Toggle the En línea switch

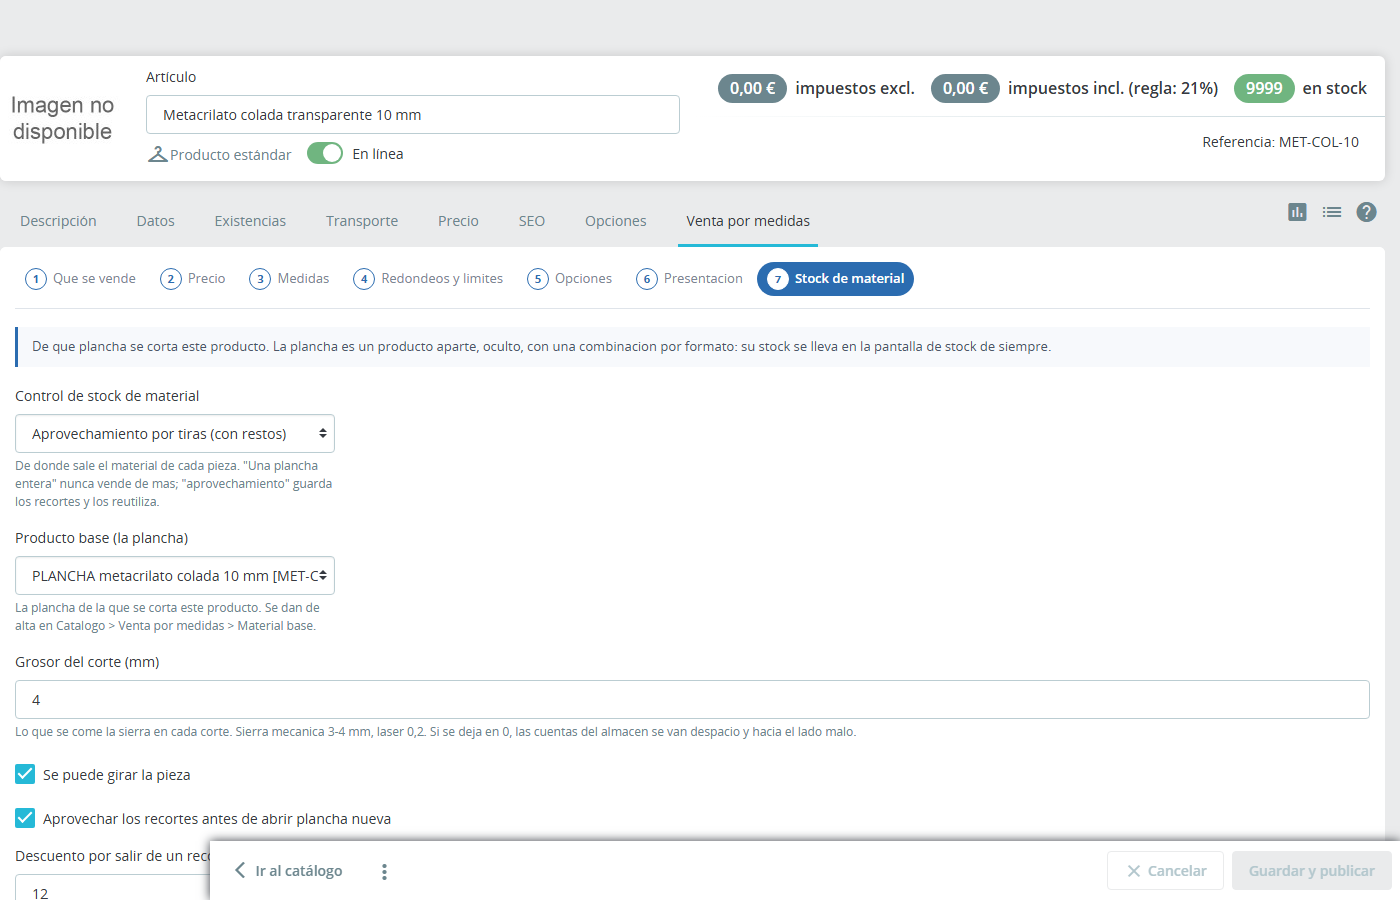coord(325,153)
